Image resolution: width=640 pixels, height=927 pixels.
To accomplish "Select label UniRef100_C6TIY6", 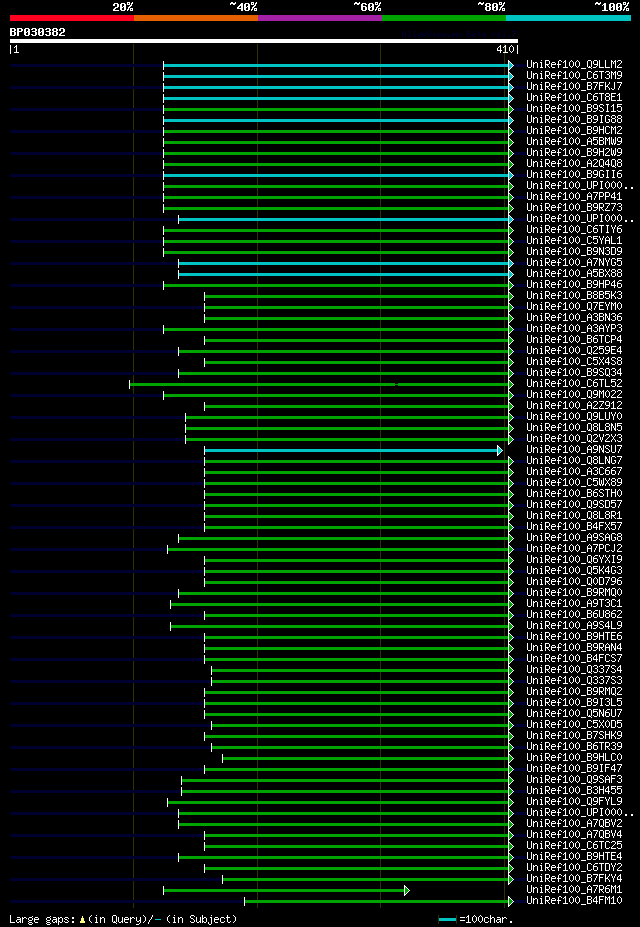I will [x=574, y=229].
